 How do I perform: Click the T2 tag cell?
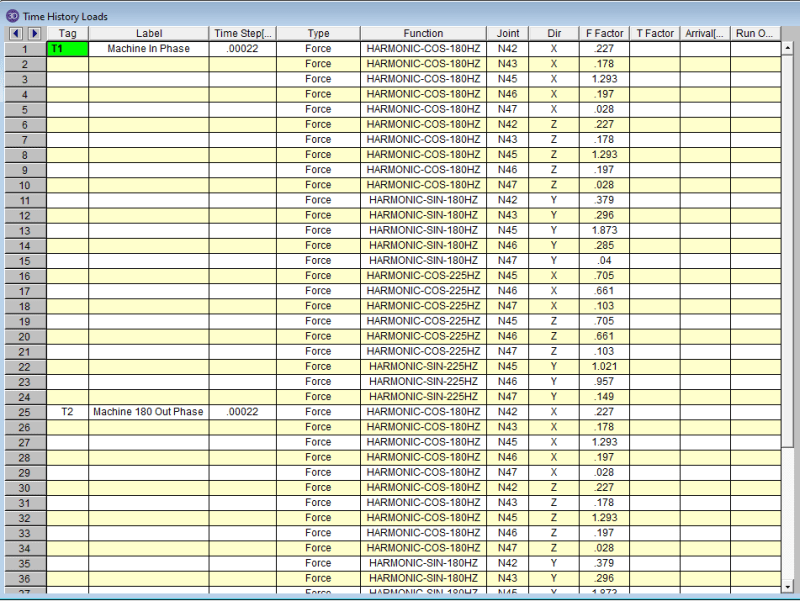click(x=67, y=412)
